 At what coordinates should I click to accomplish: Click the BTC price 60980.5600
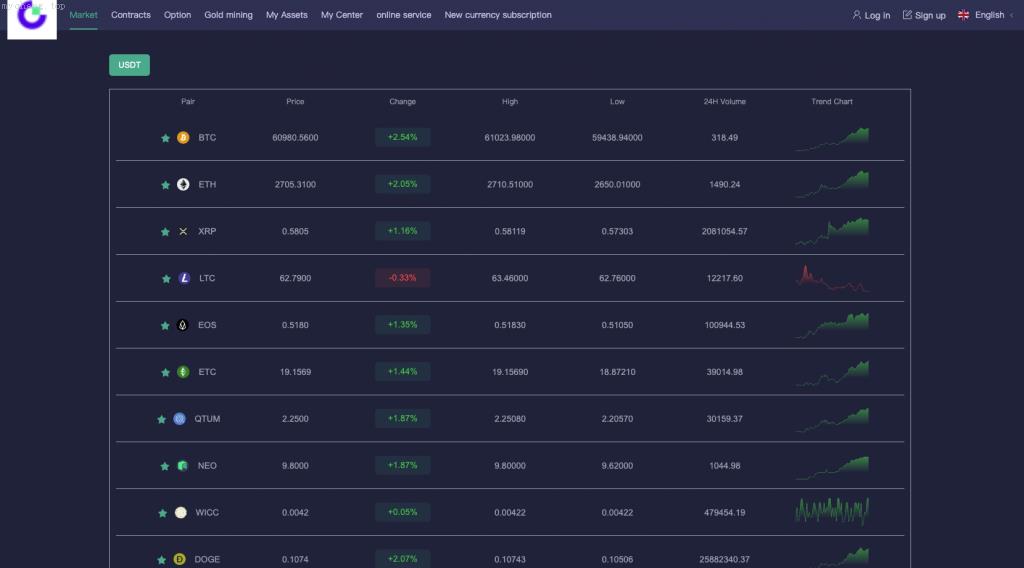tap(295, 138)
